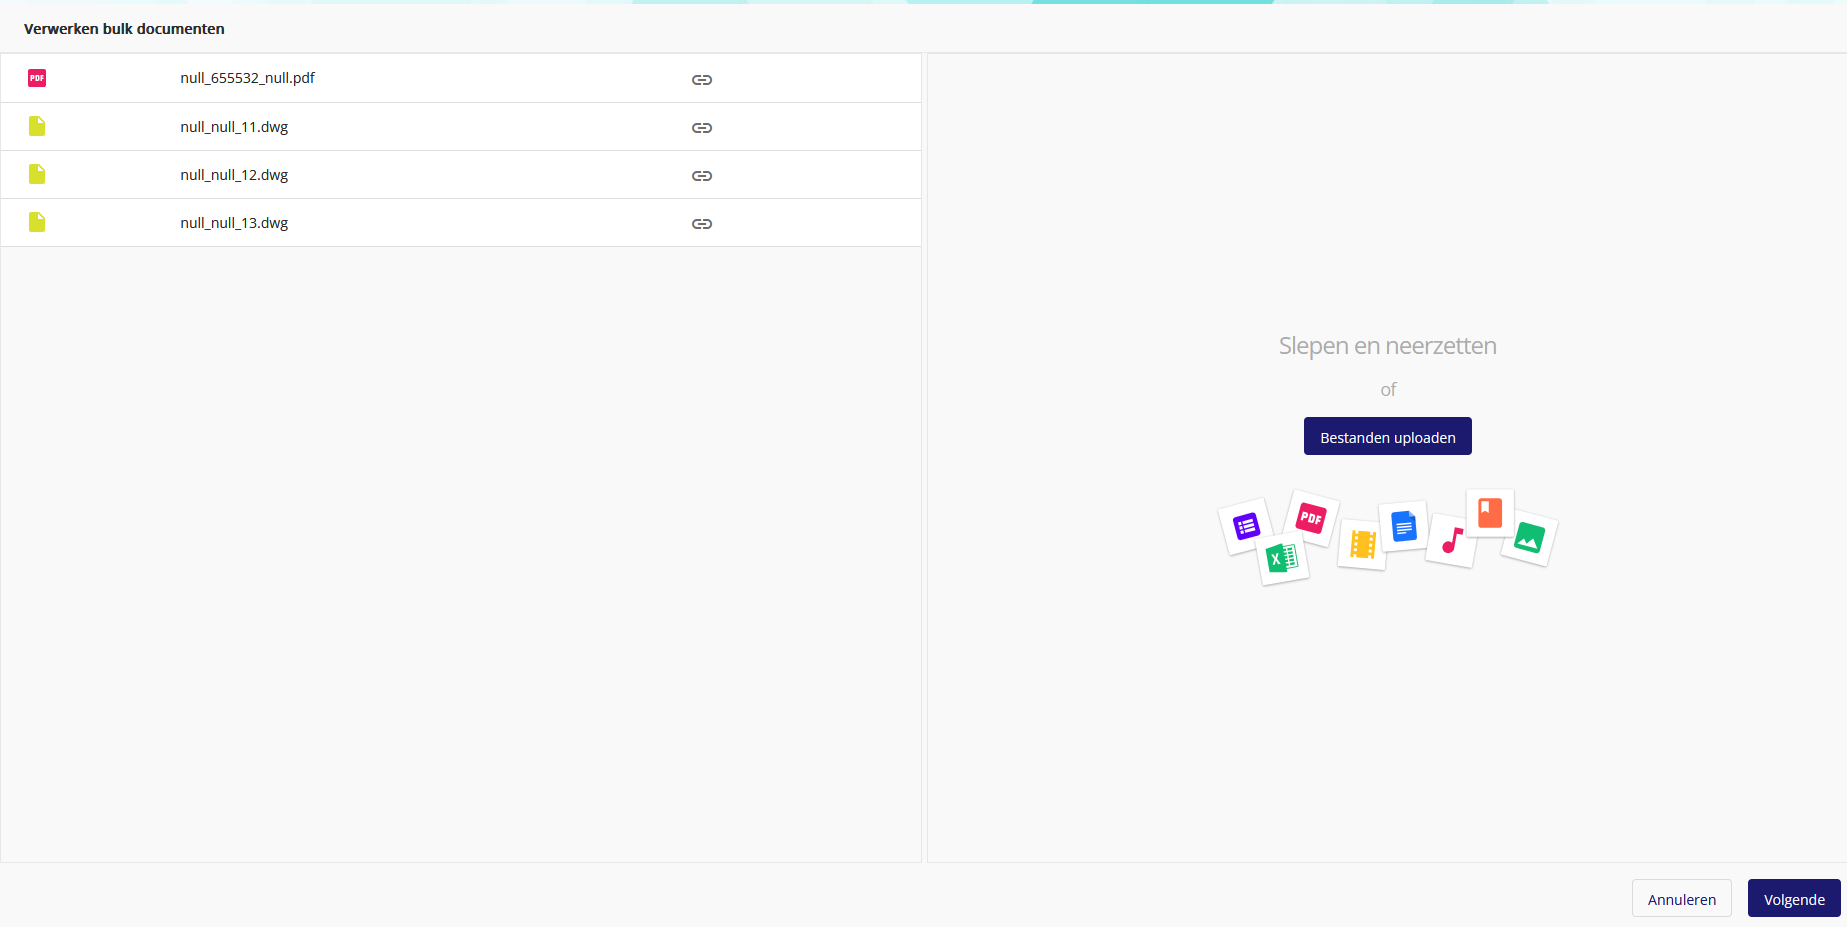This screenshot has width=1847, height=927.
Task: Select the null_null_13.dwg filename
Action: coord(234,223)
